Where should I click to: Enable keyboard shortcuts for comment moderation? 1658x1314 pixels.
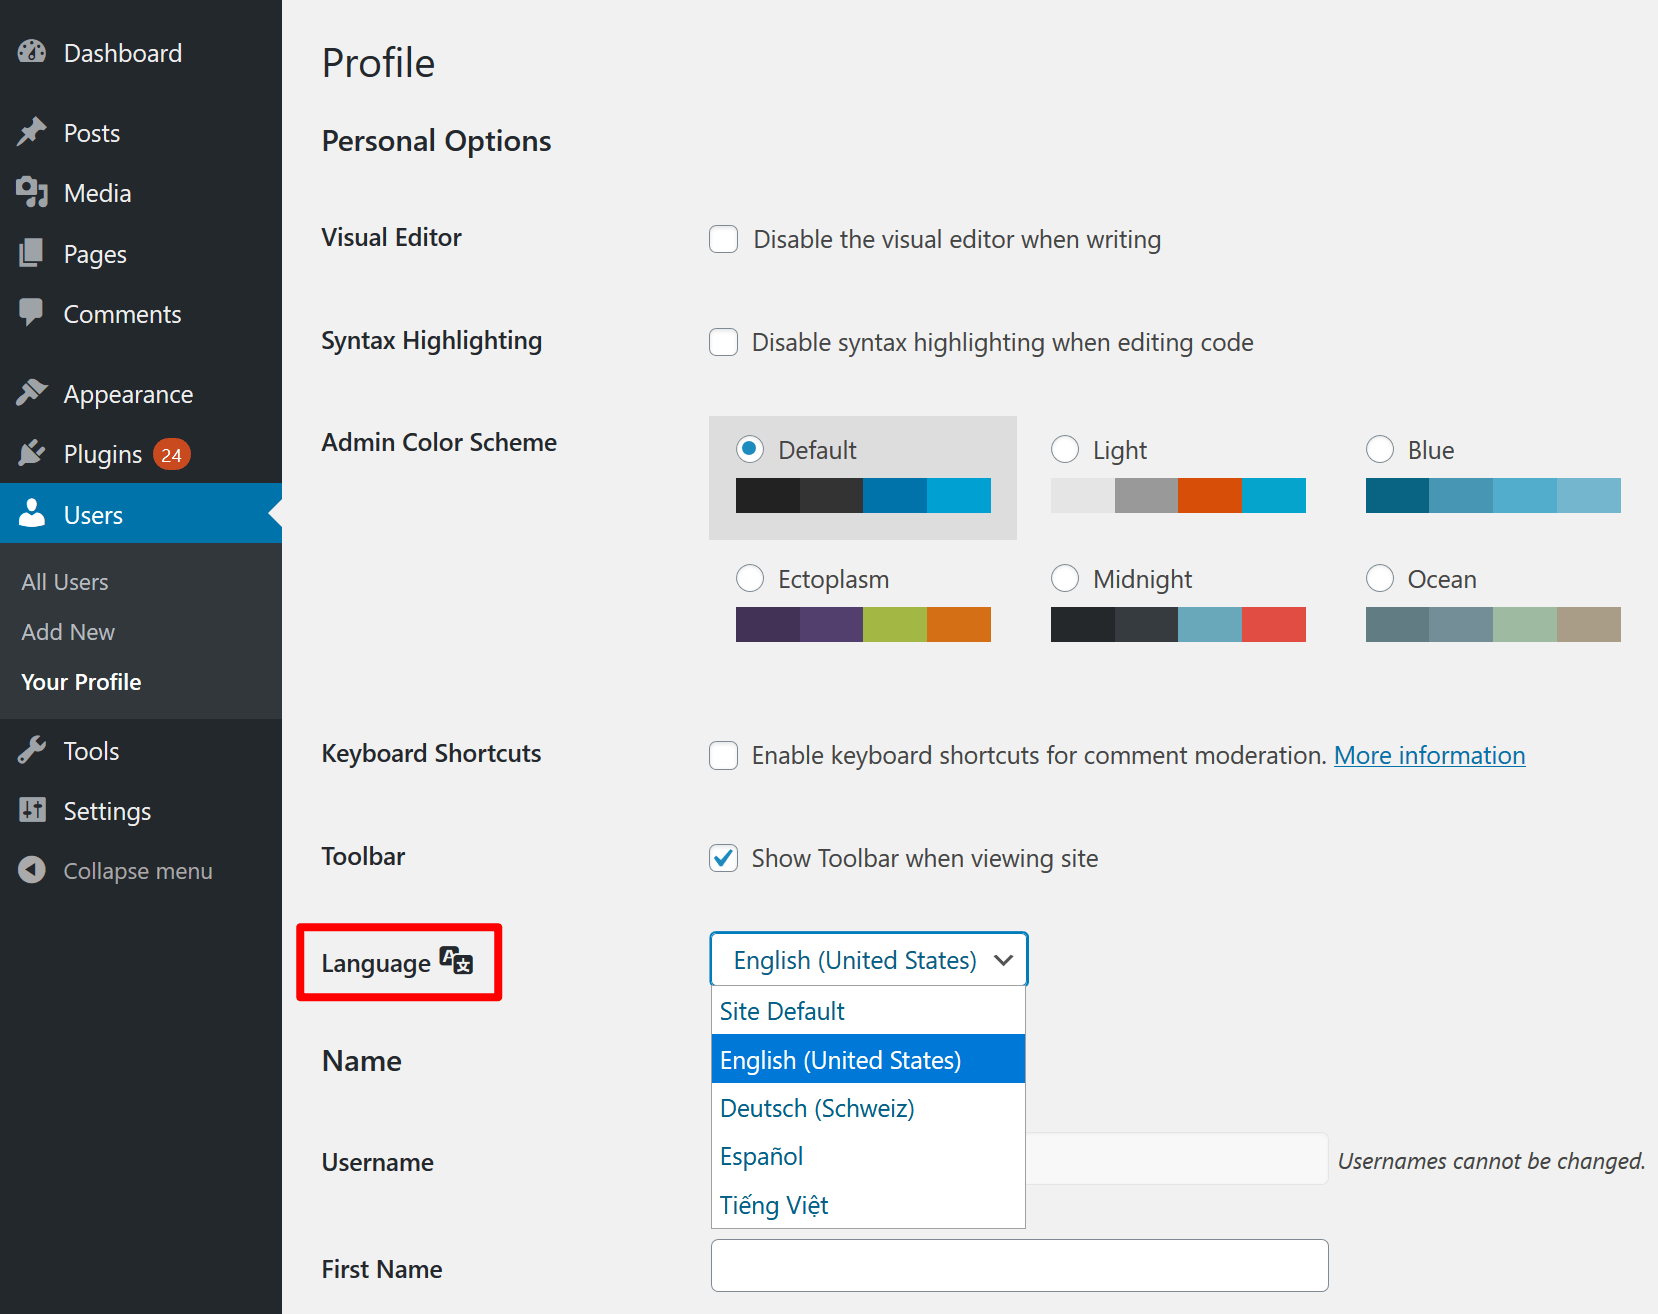pyautogui.click(x=723, y=756)
